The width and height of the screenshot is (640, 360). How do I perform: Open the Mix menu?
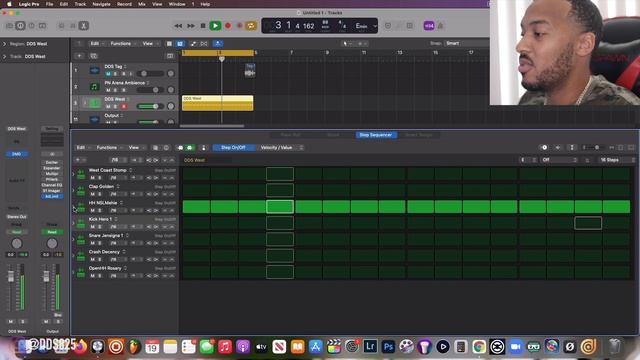142,4
